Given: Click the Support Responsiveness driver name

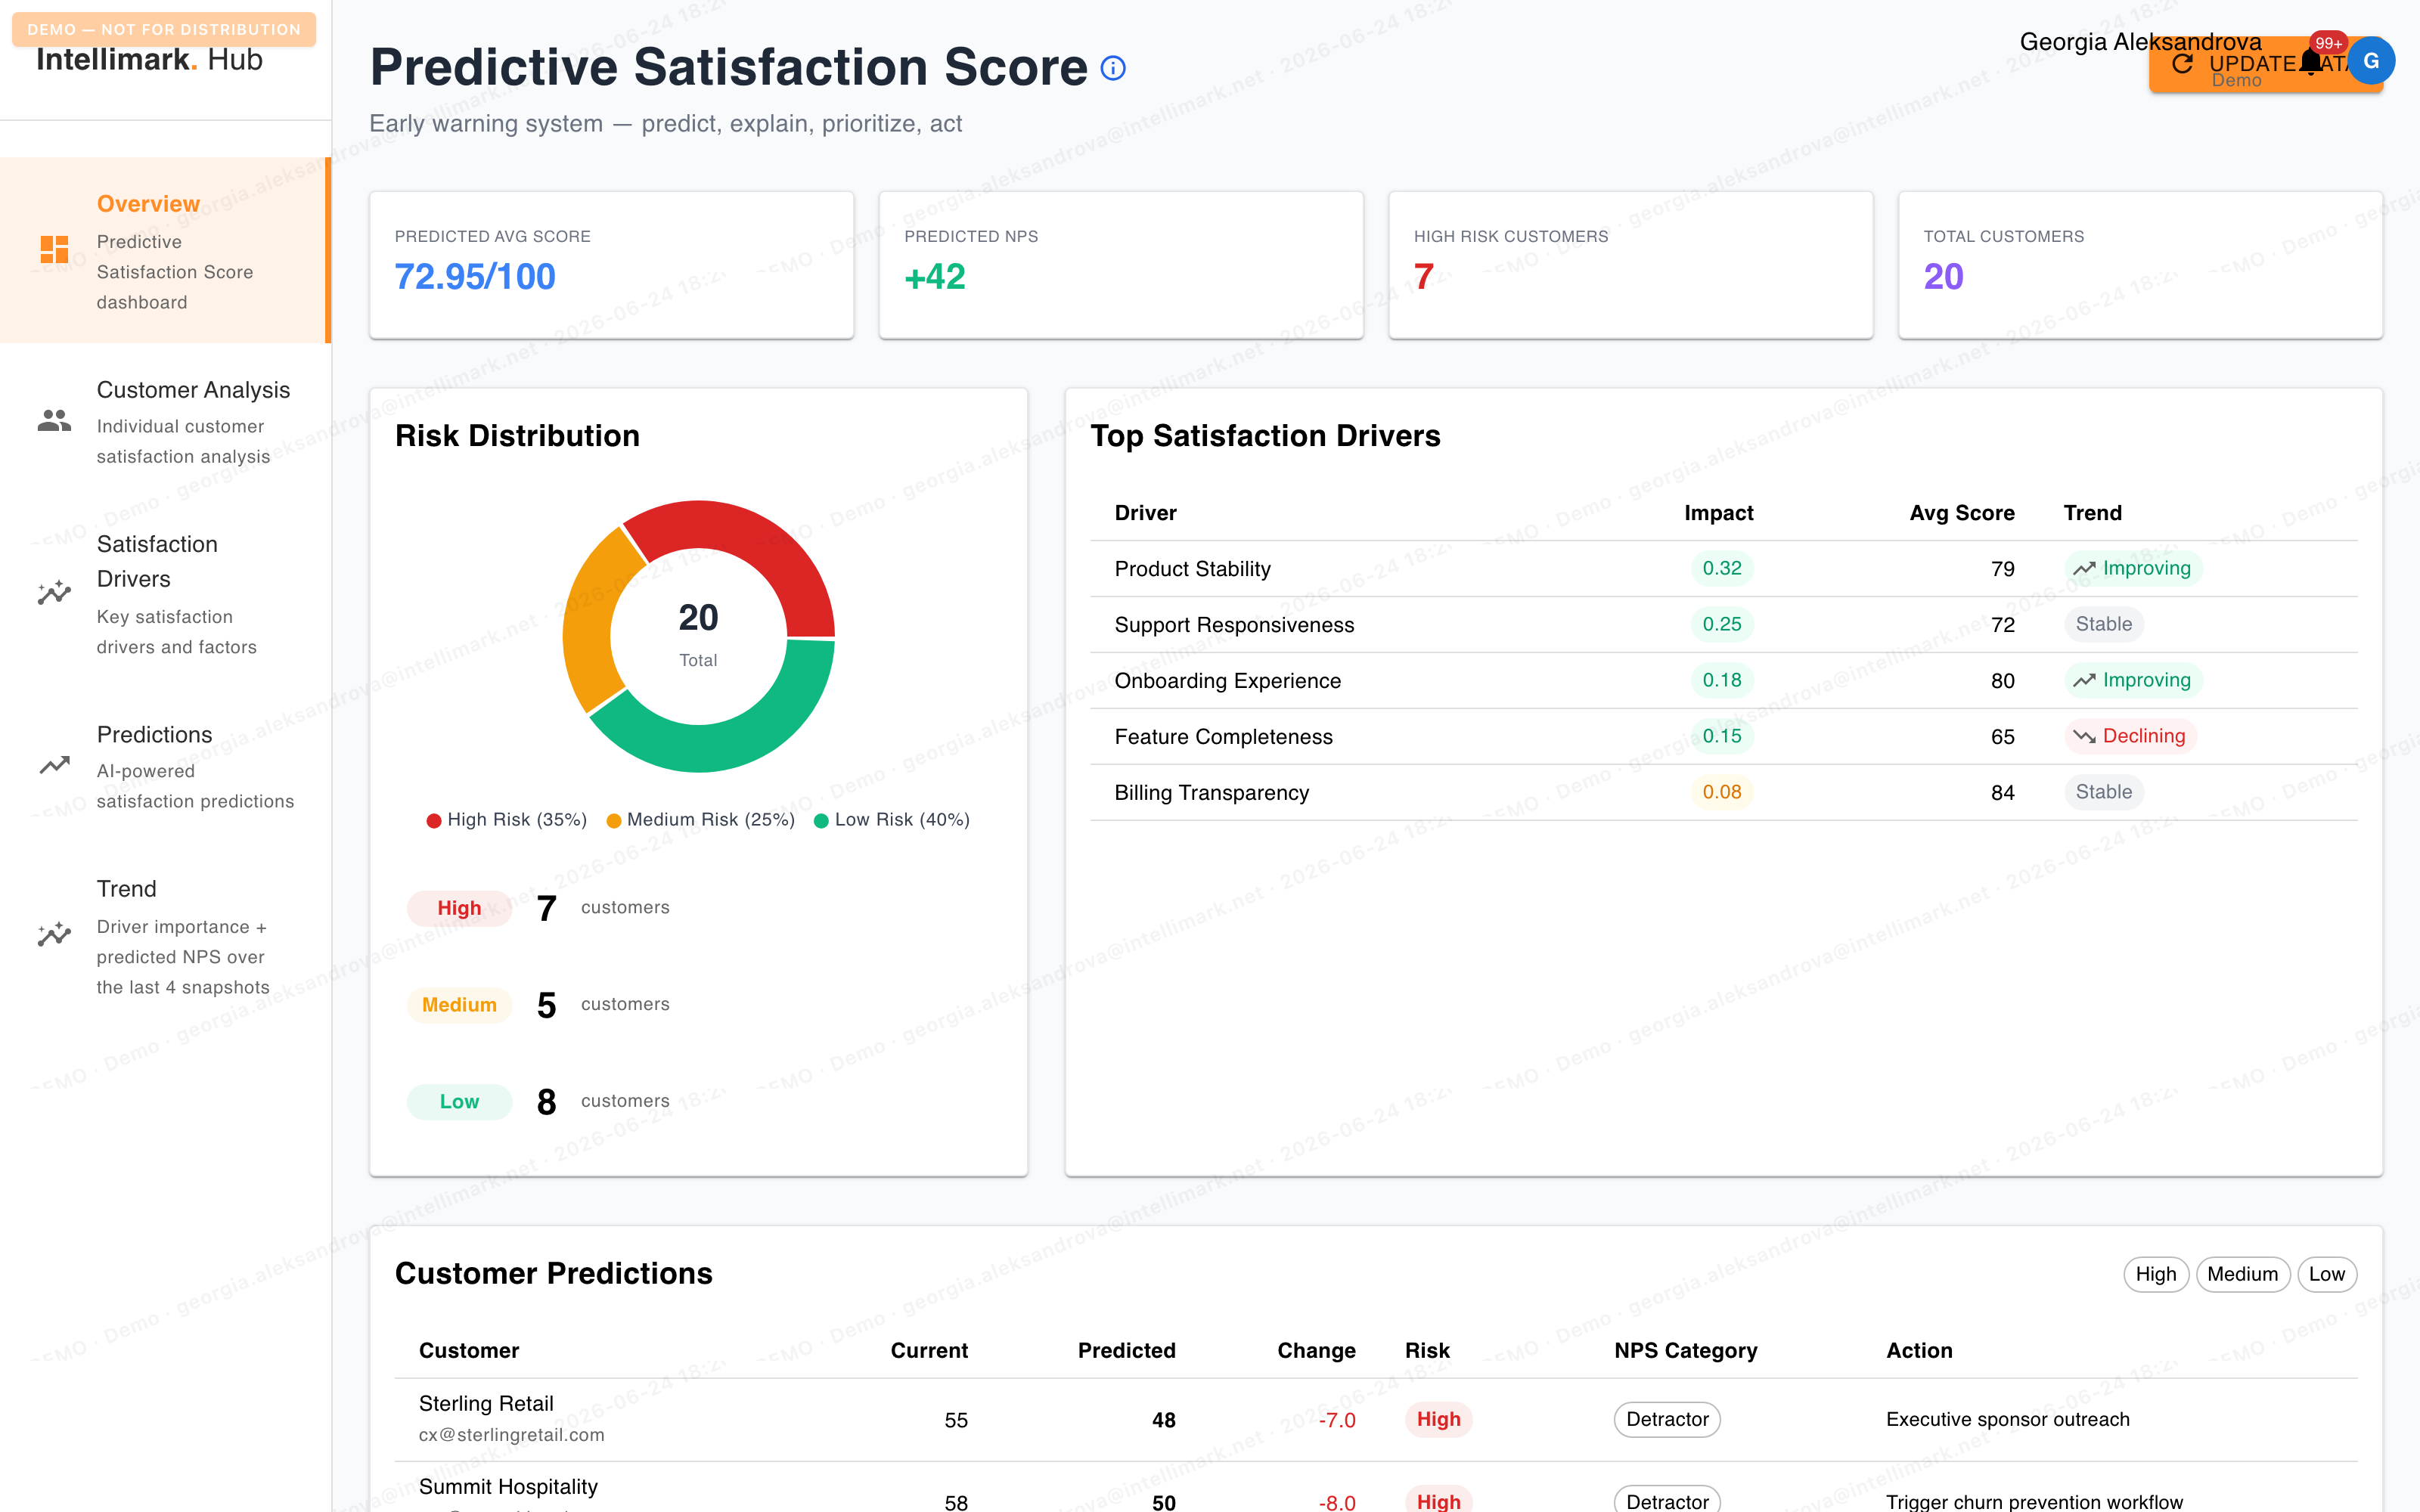Looking at the screenshot, I should [x=1234, y=625].
